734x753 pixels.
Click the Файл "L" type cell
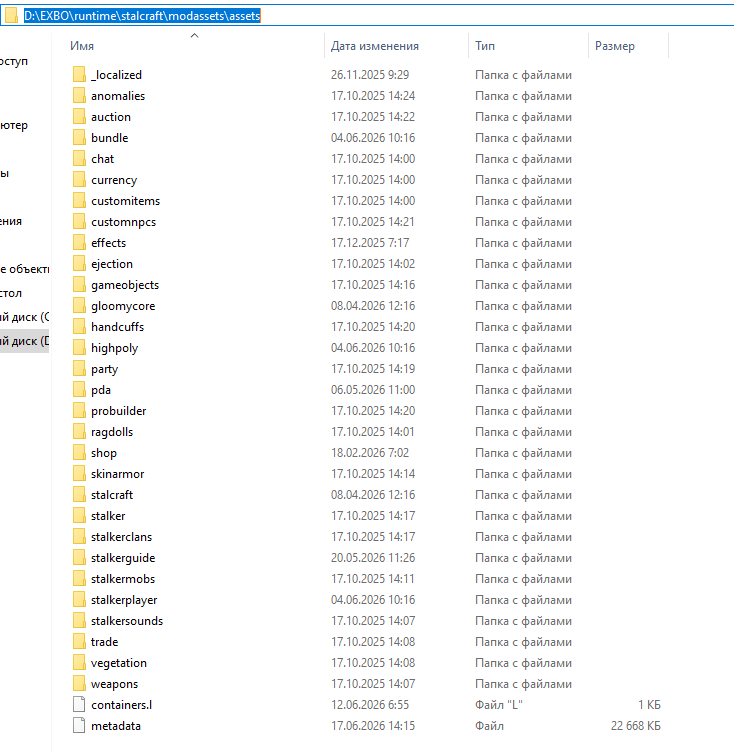(499, 705)
